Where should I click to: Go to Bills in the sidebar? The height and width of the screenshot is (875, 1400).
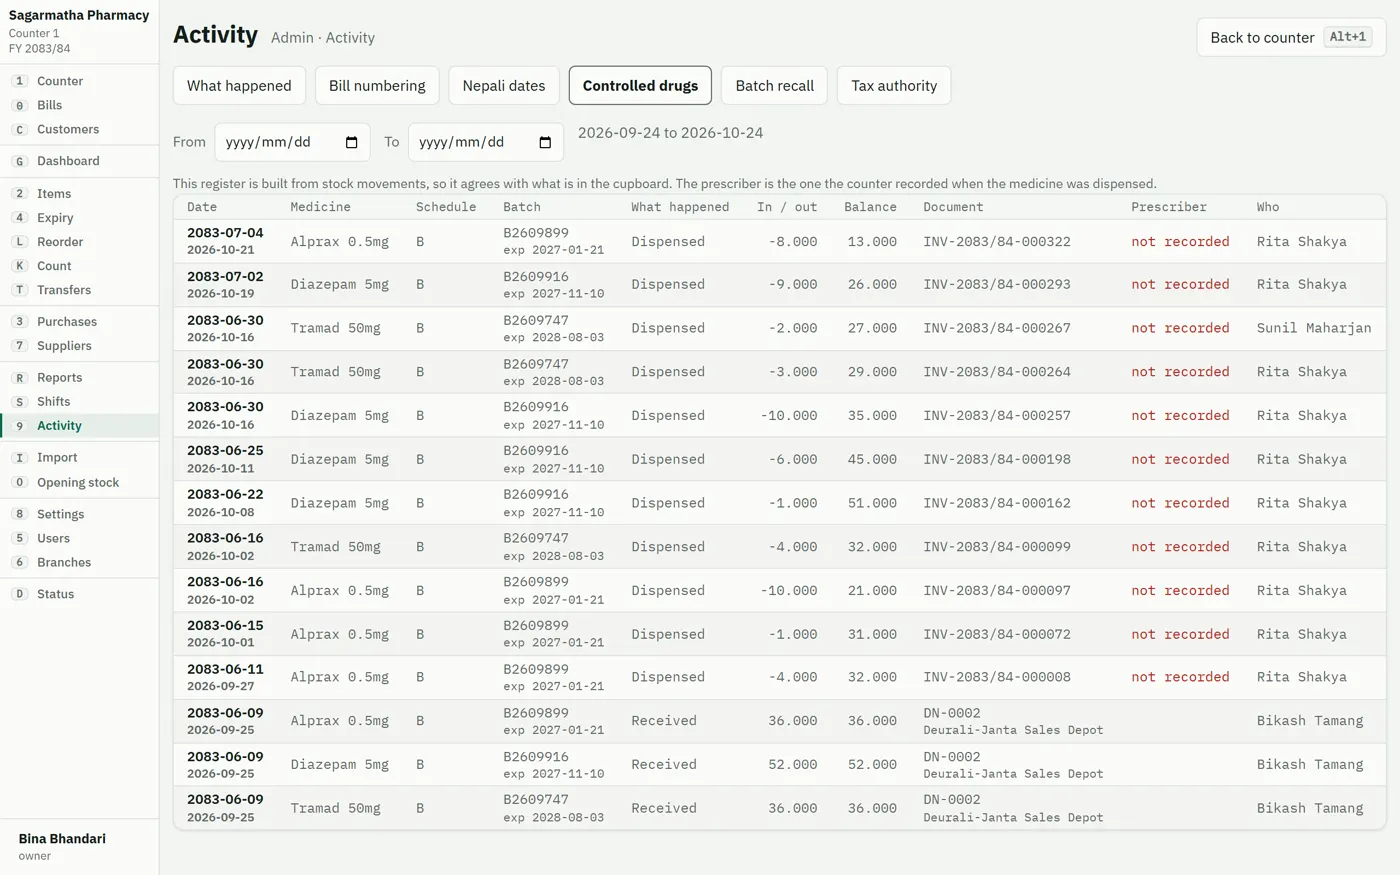(79, 105)
